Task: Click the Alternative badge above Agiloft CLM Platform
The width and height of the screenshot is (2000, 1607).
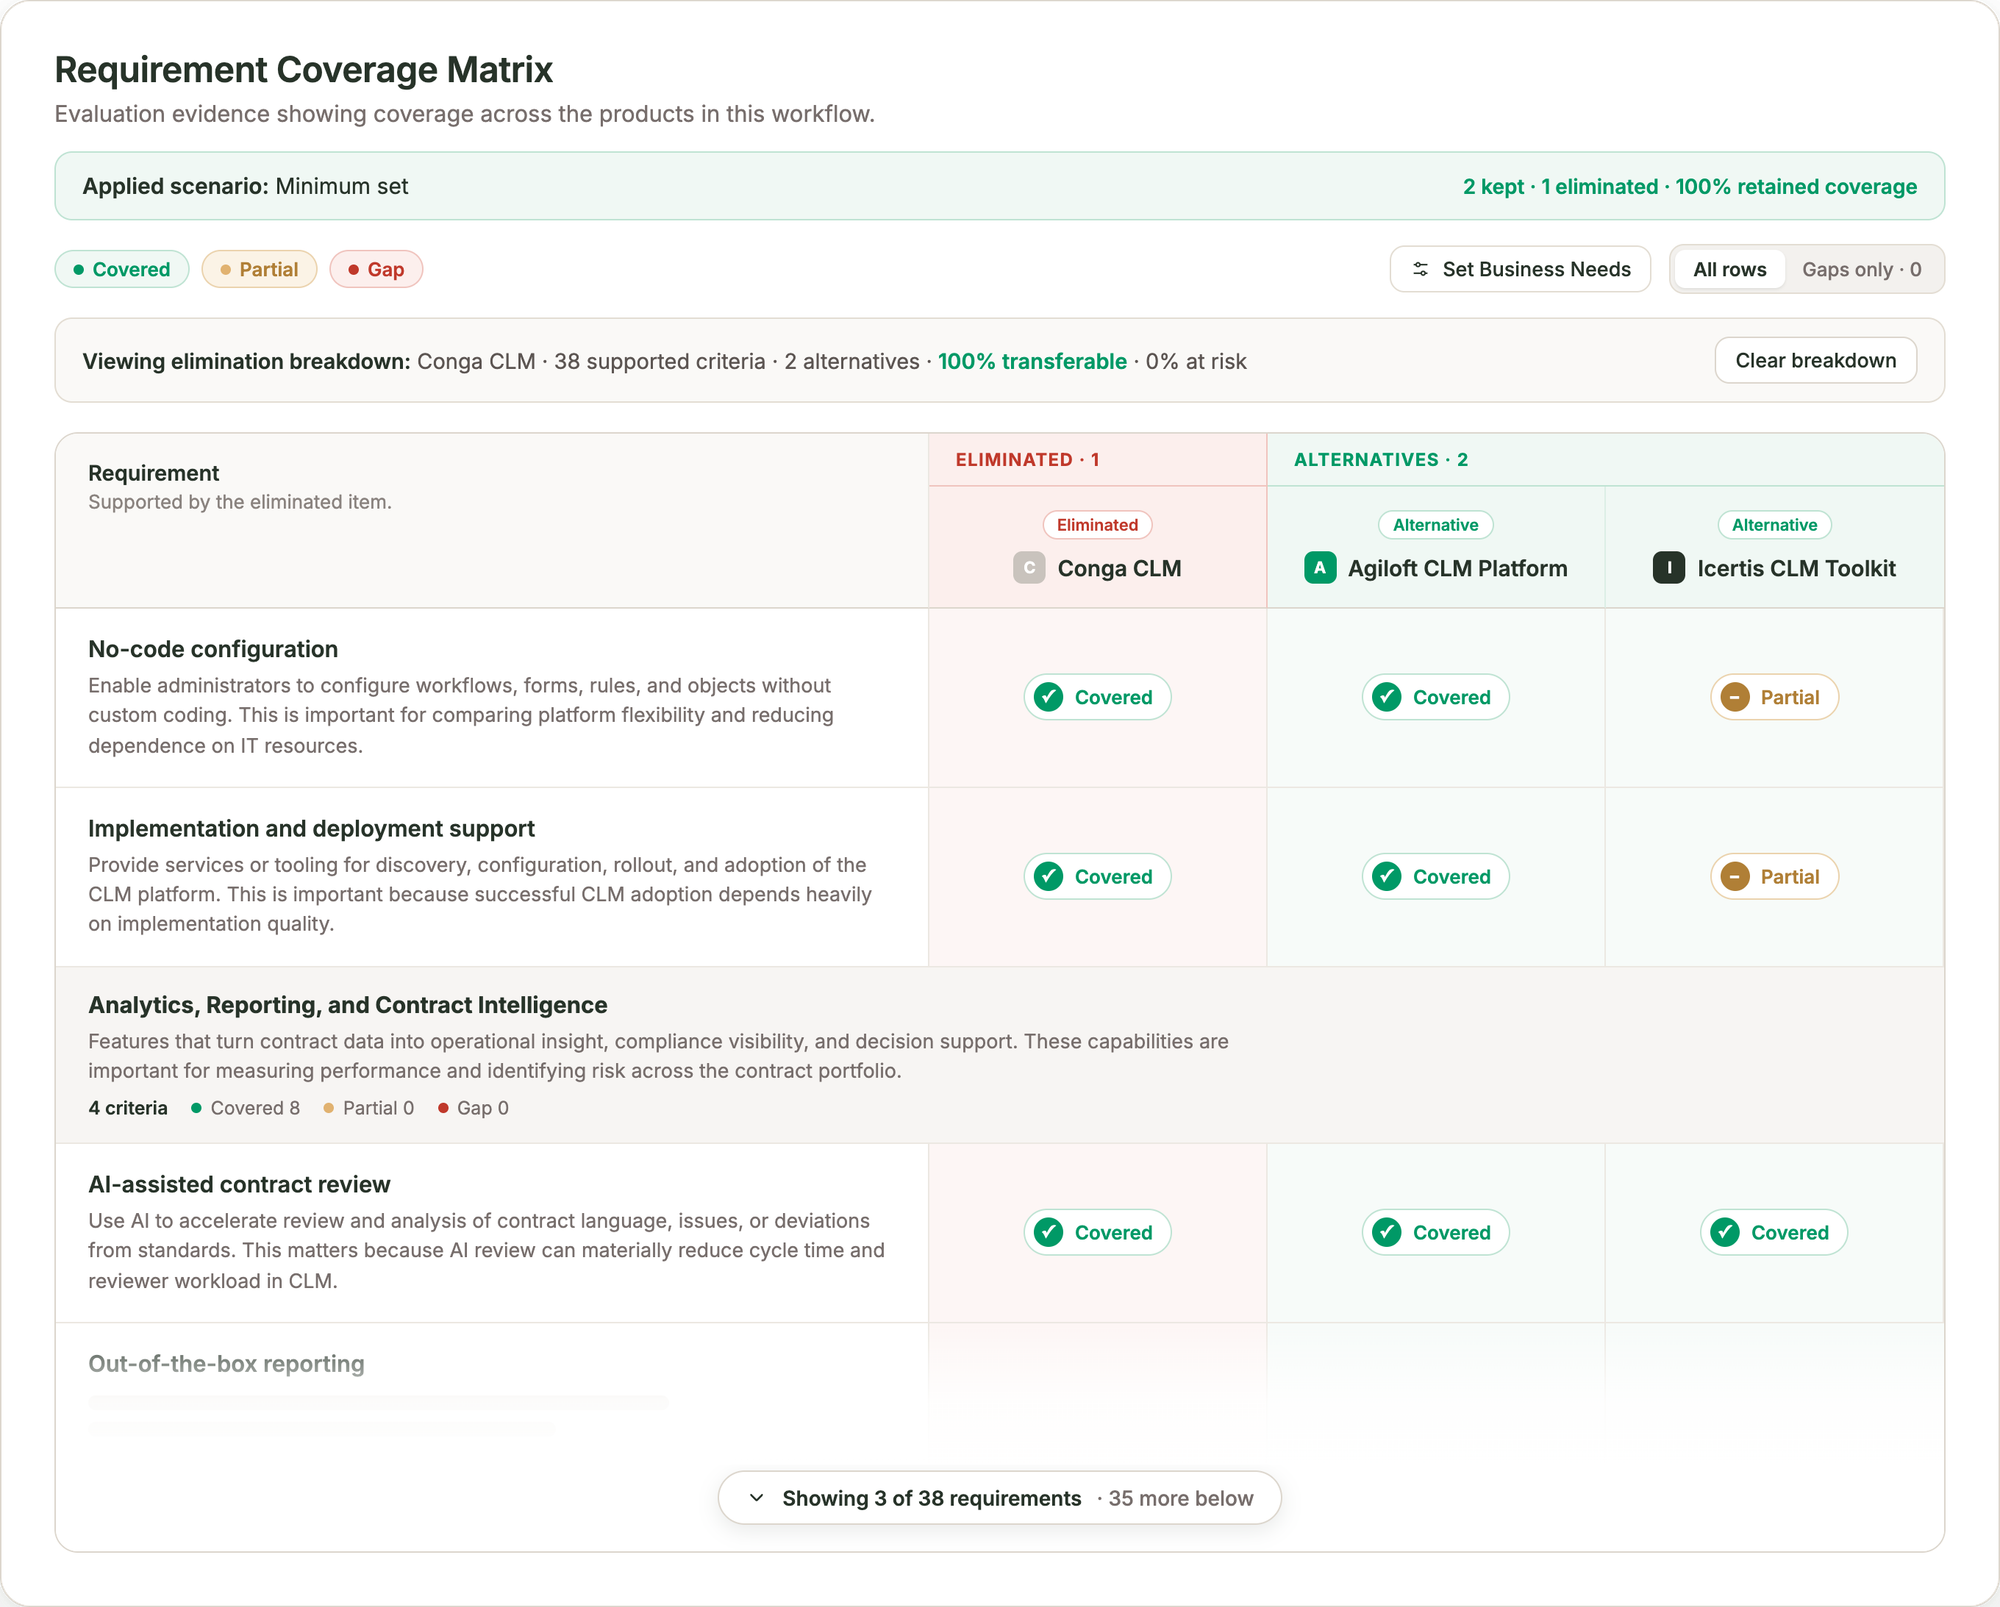Action: pos(1435,525)
